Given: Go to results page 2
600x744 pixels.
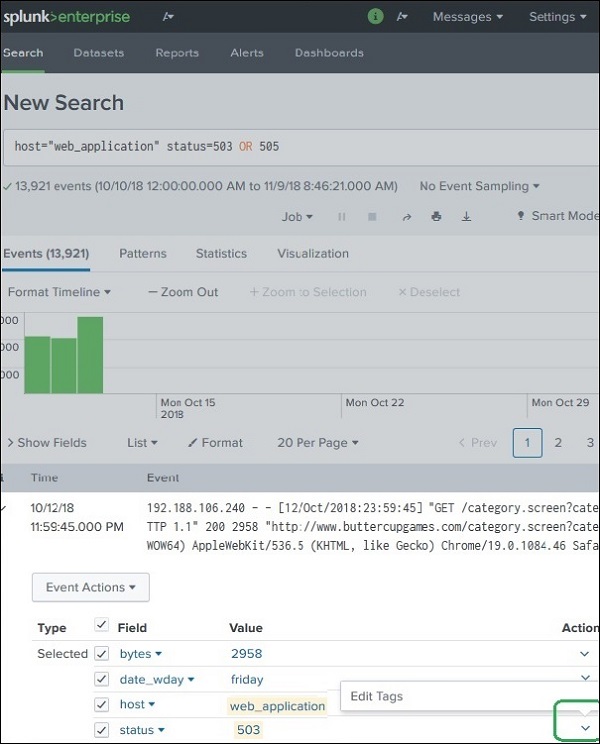Looking at the screenshot, I should [558, 442].
